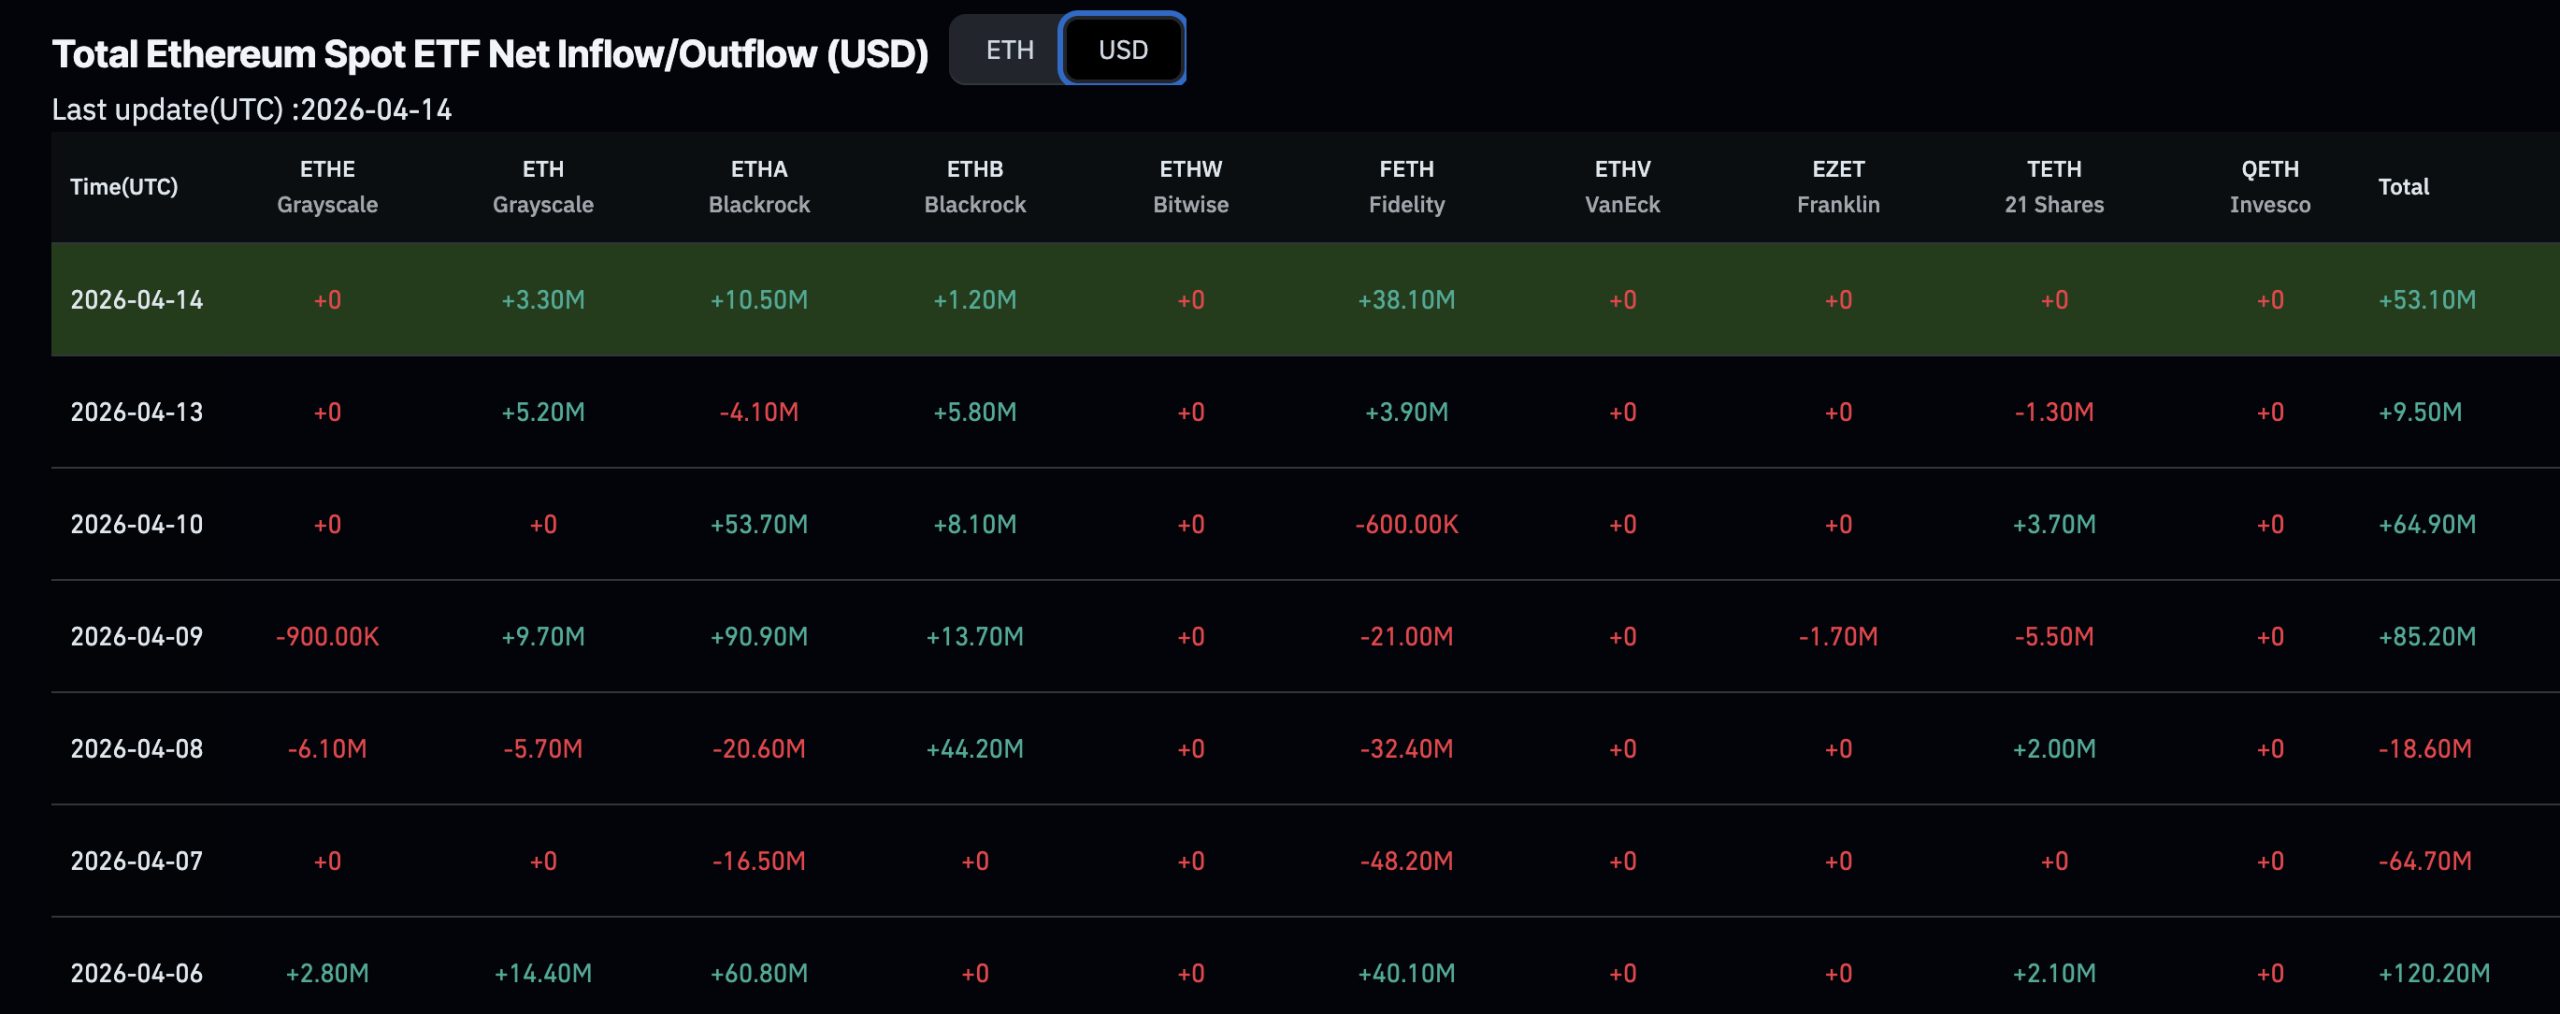The width and height of the screenshot is (2560, 1014).
Task: Click the Last update date text
Action: (253, 111)
